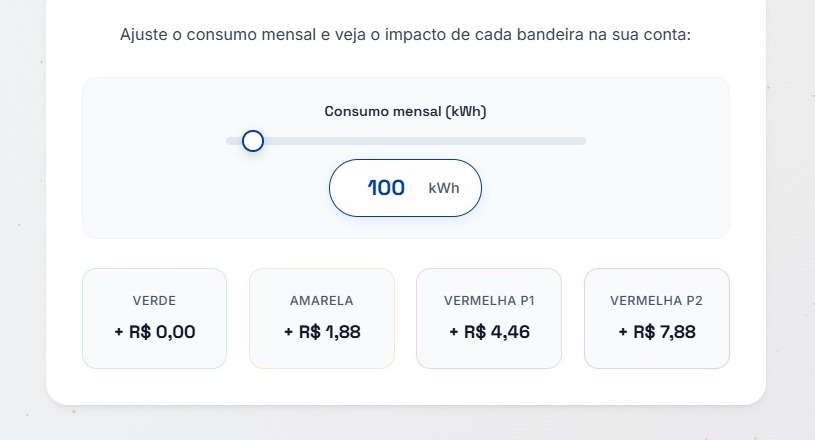815x440 pixels.
Task: Click the VERMELHA P1 title text
Action: [489, 300]
